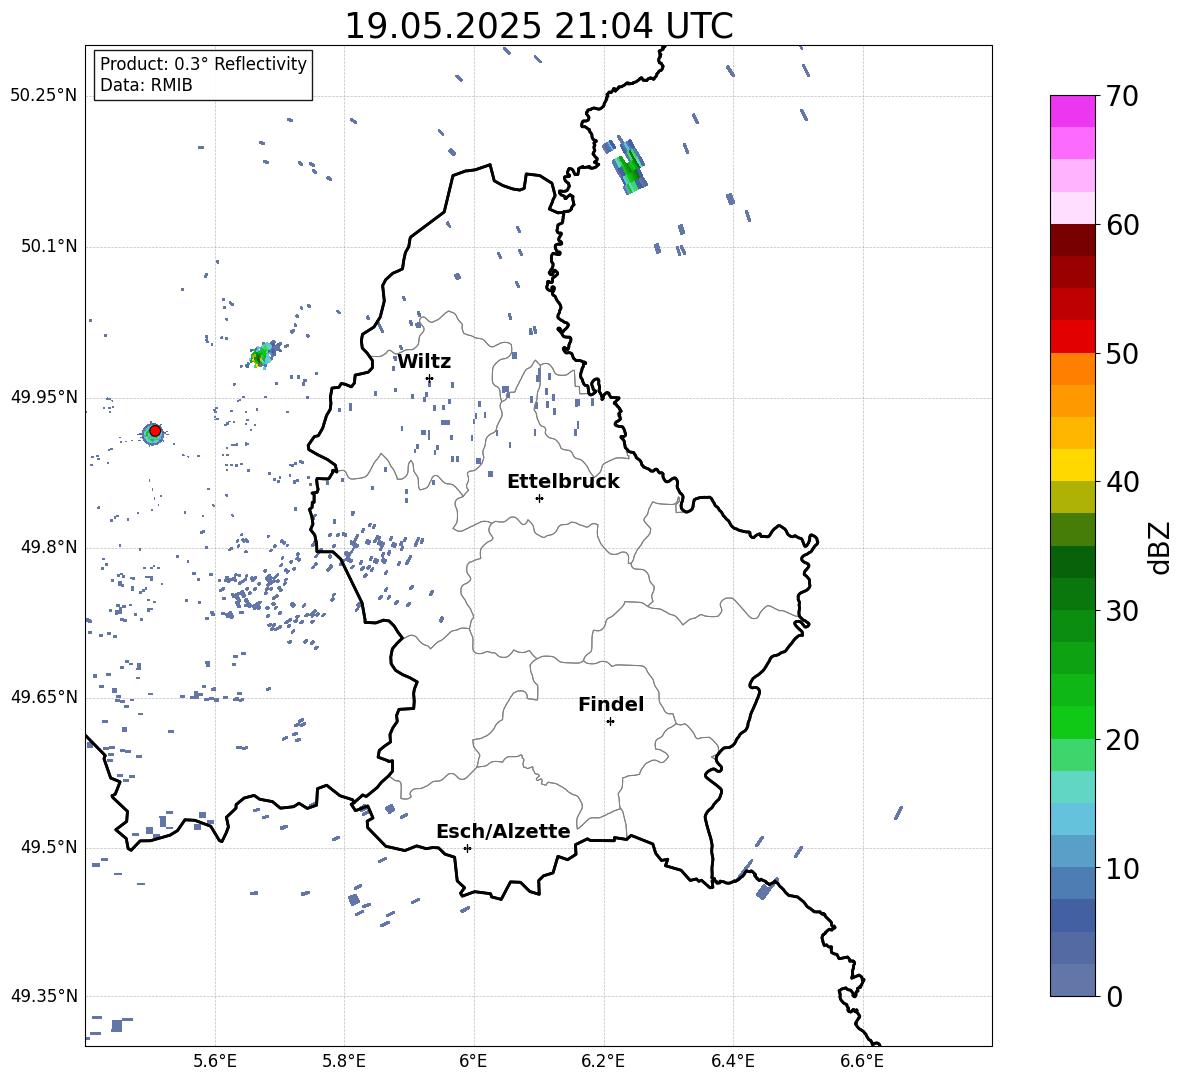Click the 10 value on the colorbar
This screenshot has height=1081, width=1184.
pos(1121,869)
